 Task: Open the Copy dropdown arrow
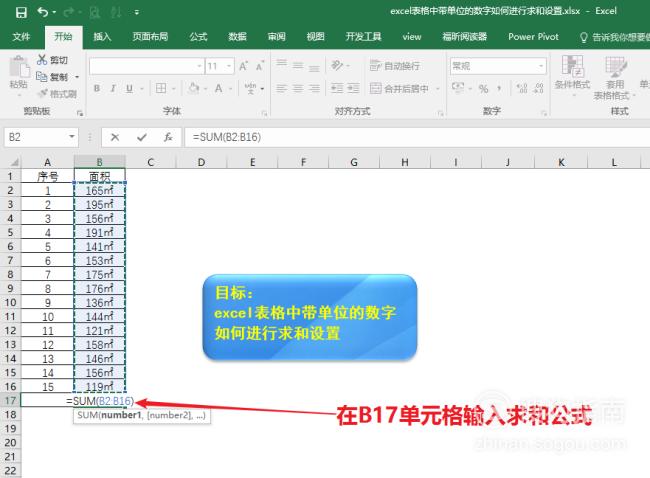pyautogui.click(x=77, y=77)
